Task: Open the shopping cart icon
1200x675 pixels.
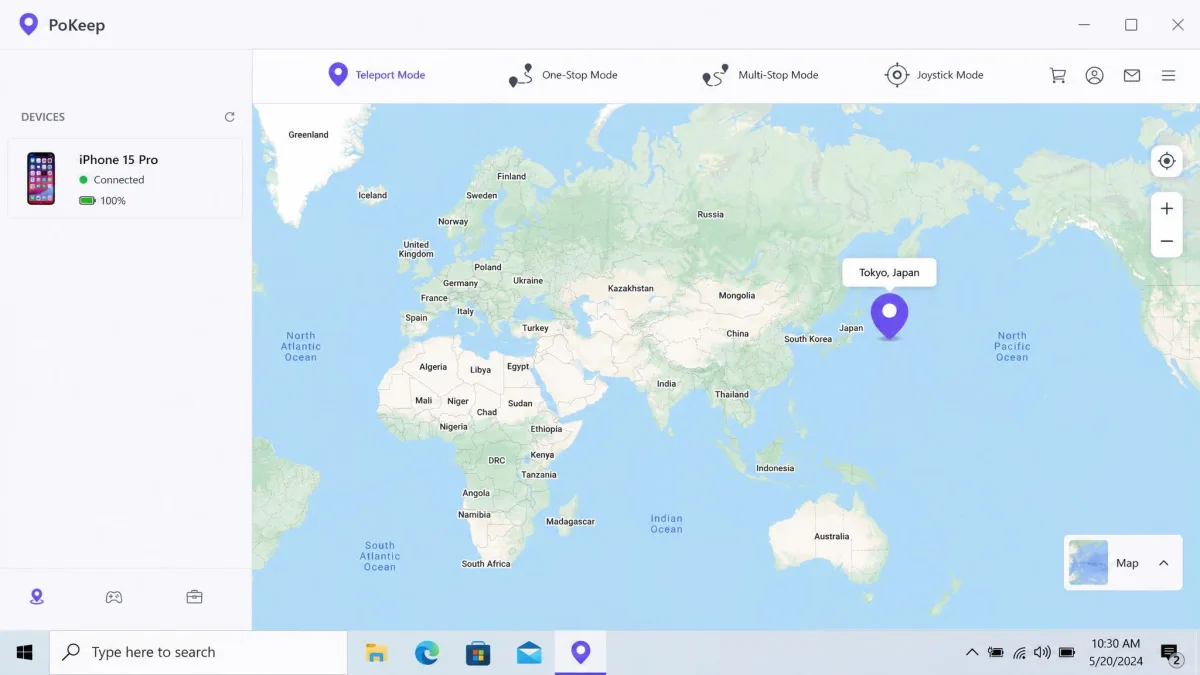Action: pyautogui.click(x=1057, y=75)
